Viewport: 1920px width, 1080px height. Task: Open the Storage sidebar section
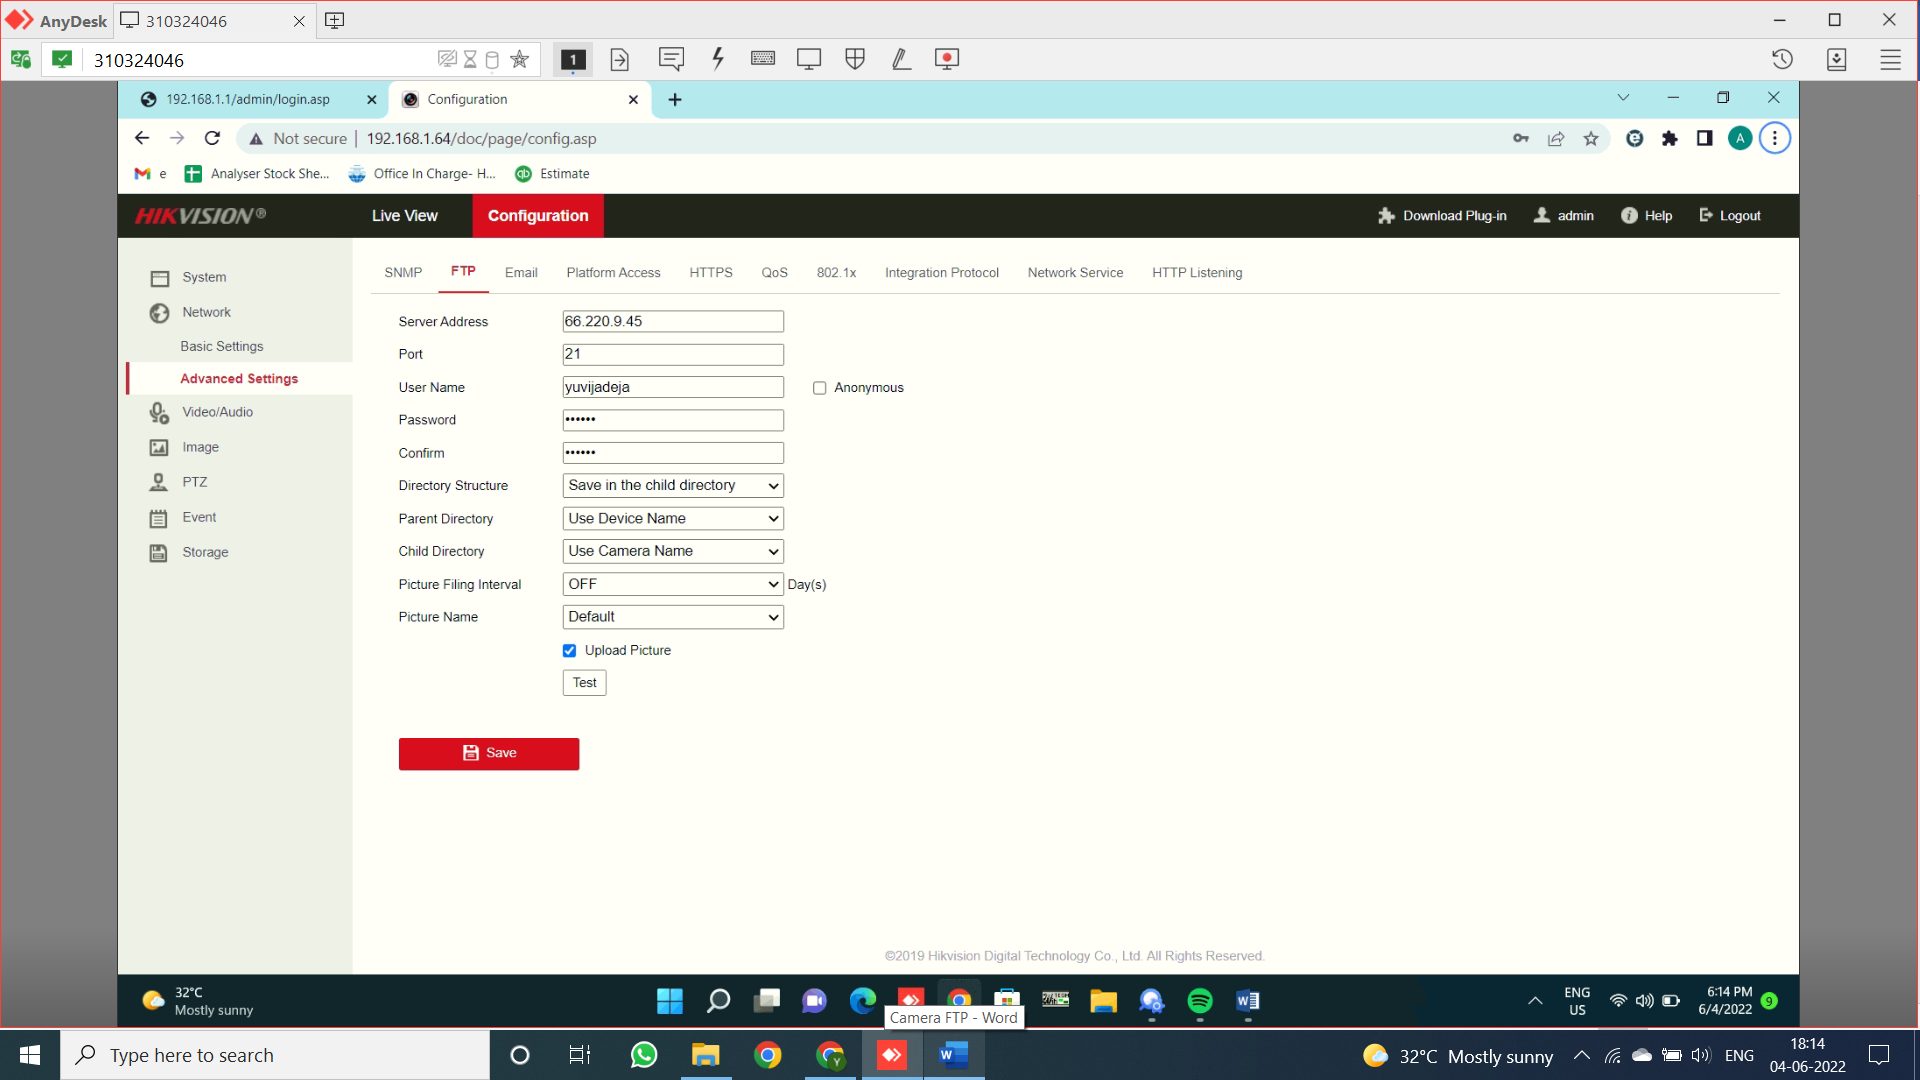[204, 552]
